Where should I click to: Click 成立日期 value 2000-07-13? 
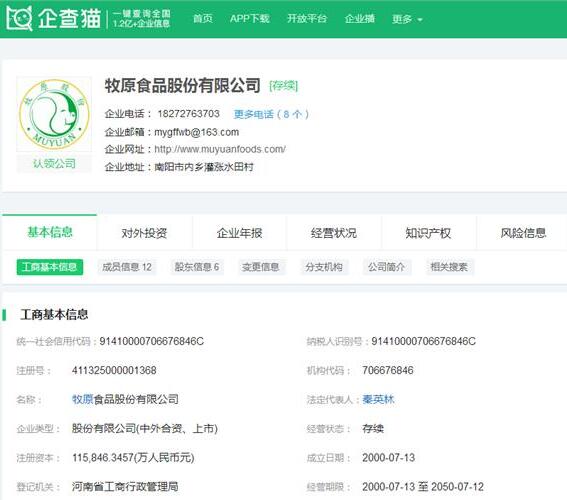(x=388, y=458)
